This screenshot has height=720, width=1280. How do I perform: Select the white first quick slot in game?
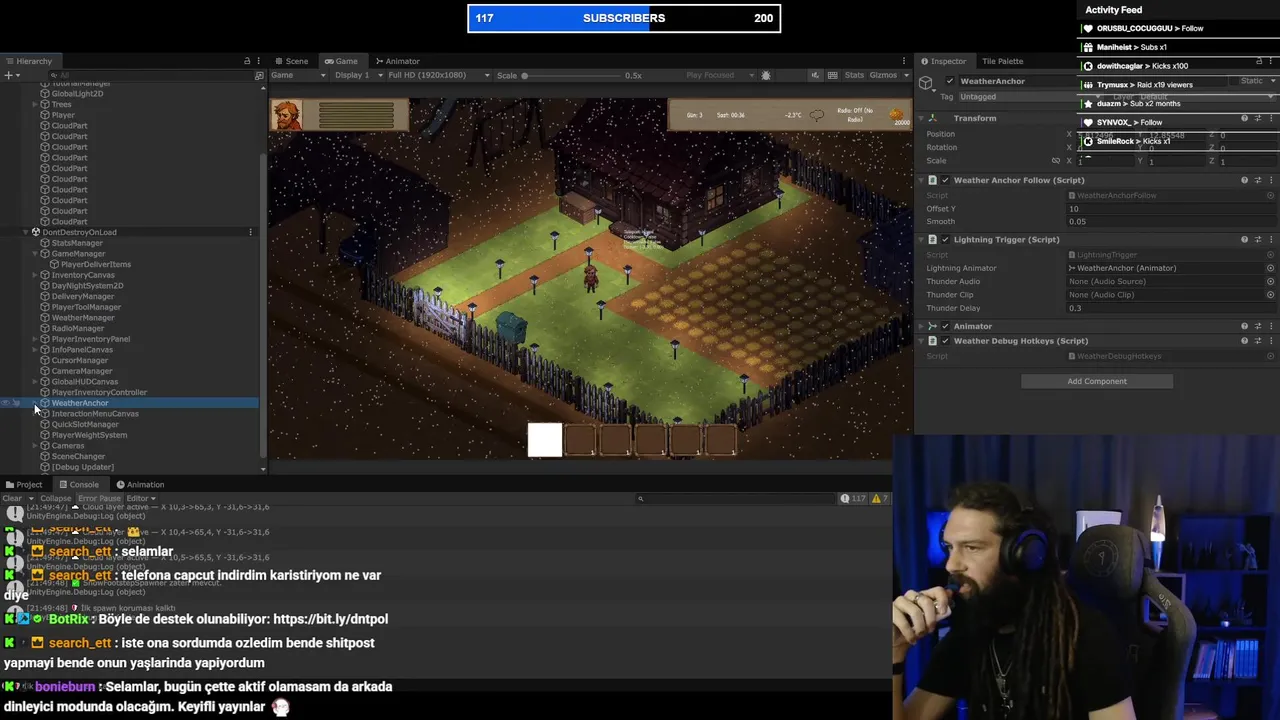click(x=545, y=440)
